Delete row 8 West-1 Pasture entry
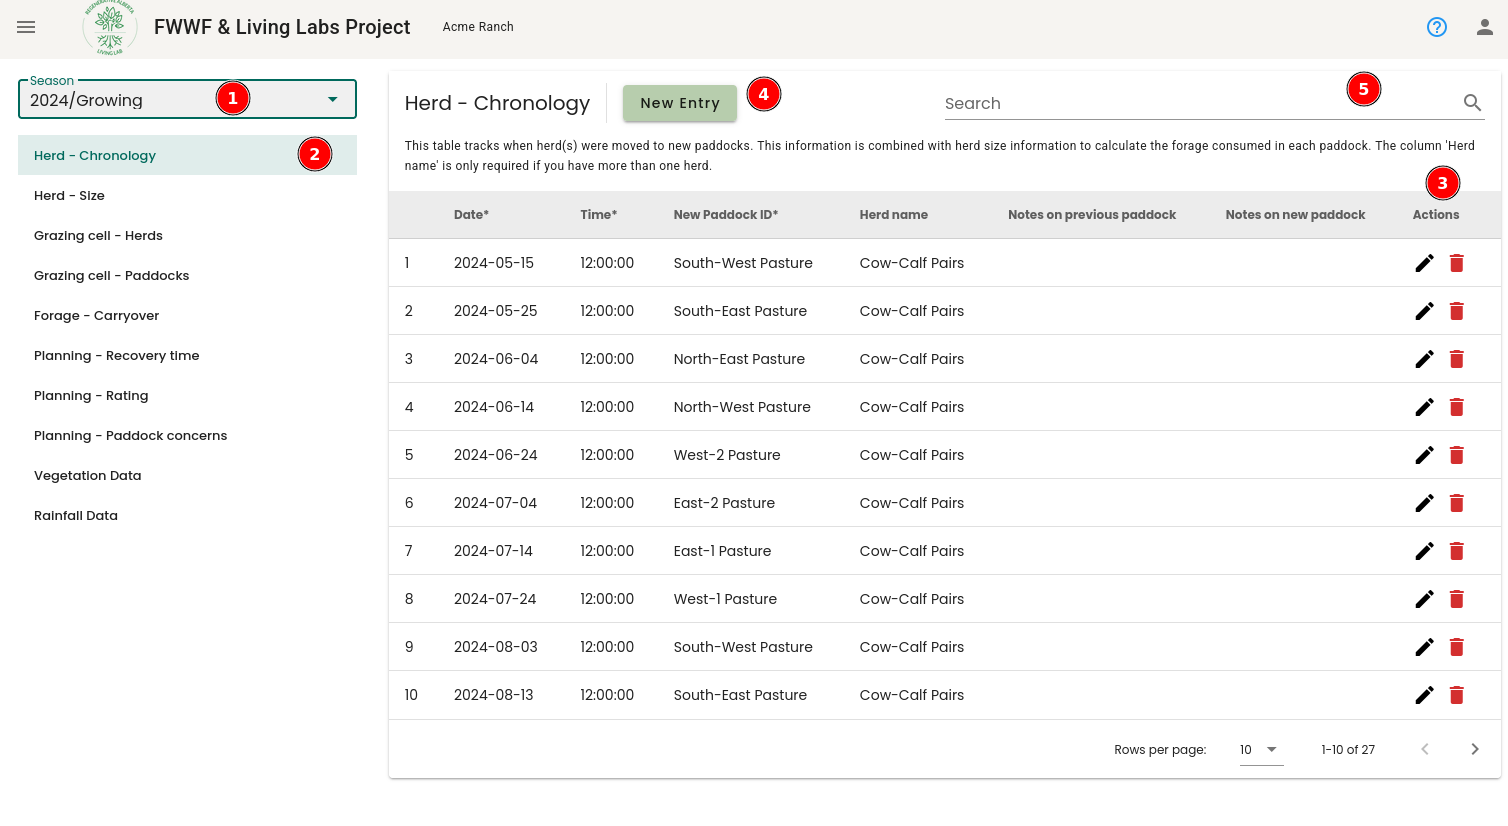 coord(1457,599)
